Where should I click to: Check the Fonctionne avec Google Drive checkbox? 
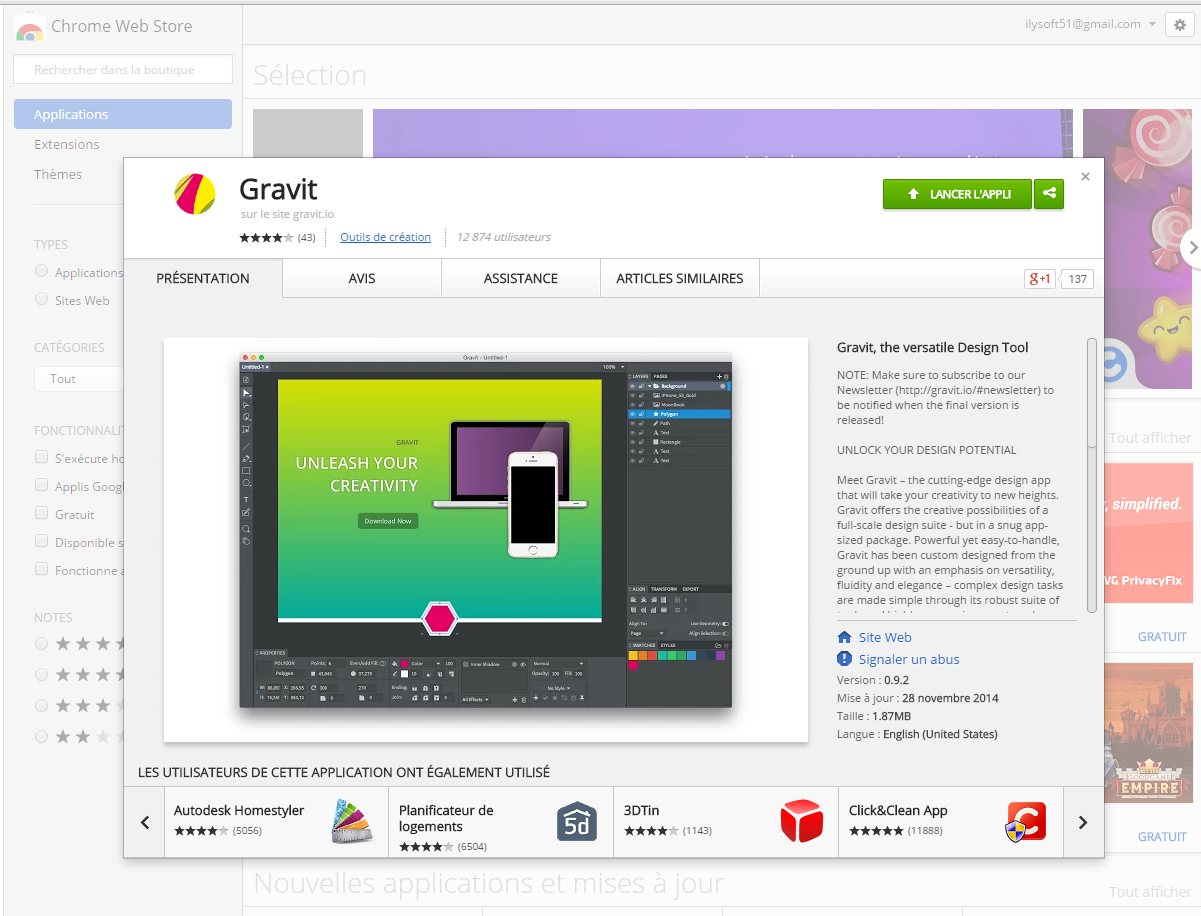coord(41,569)
